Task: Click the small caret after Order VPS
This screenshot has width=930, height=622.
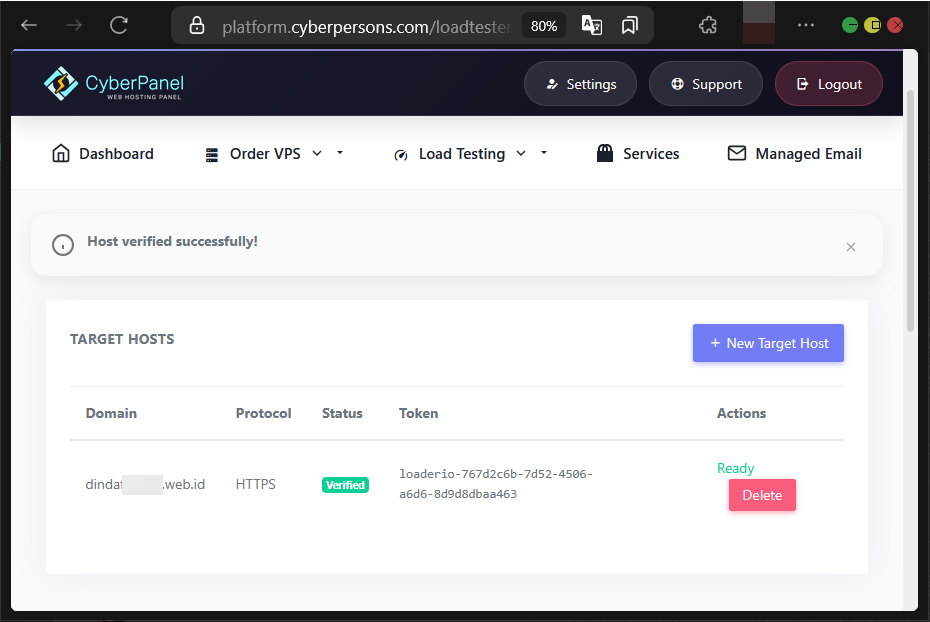Action: point(340,152)
